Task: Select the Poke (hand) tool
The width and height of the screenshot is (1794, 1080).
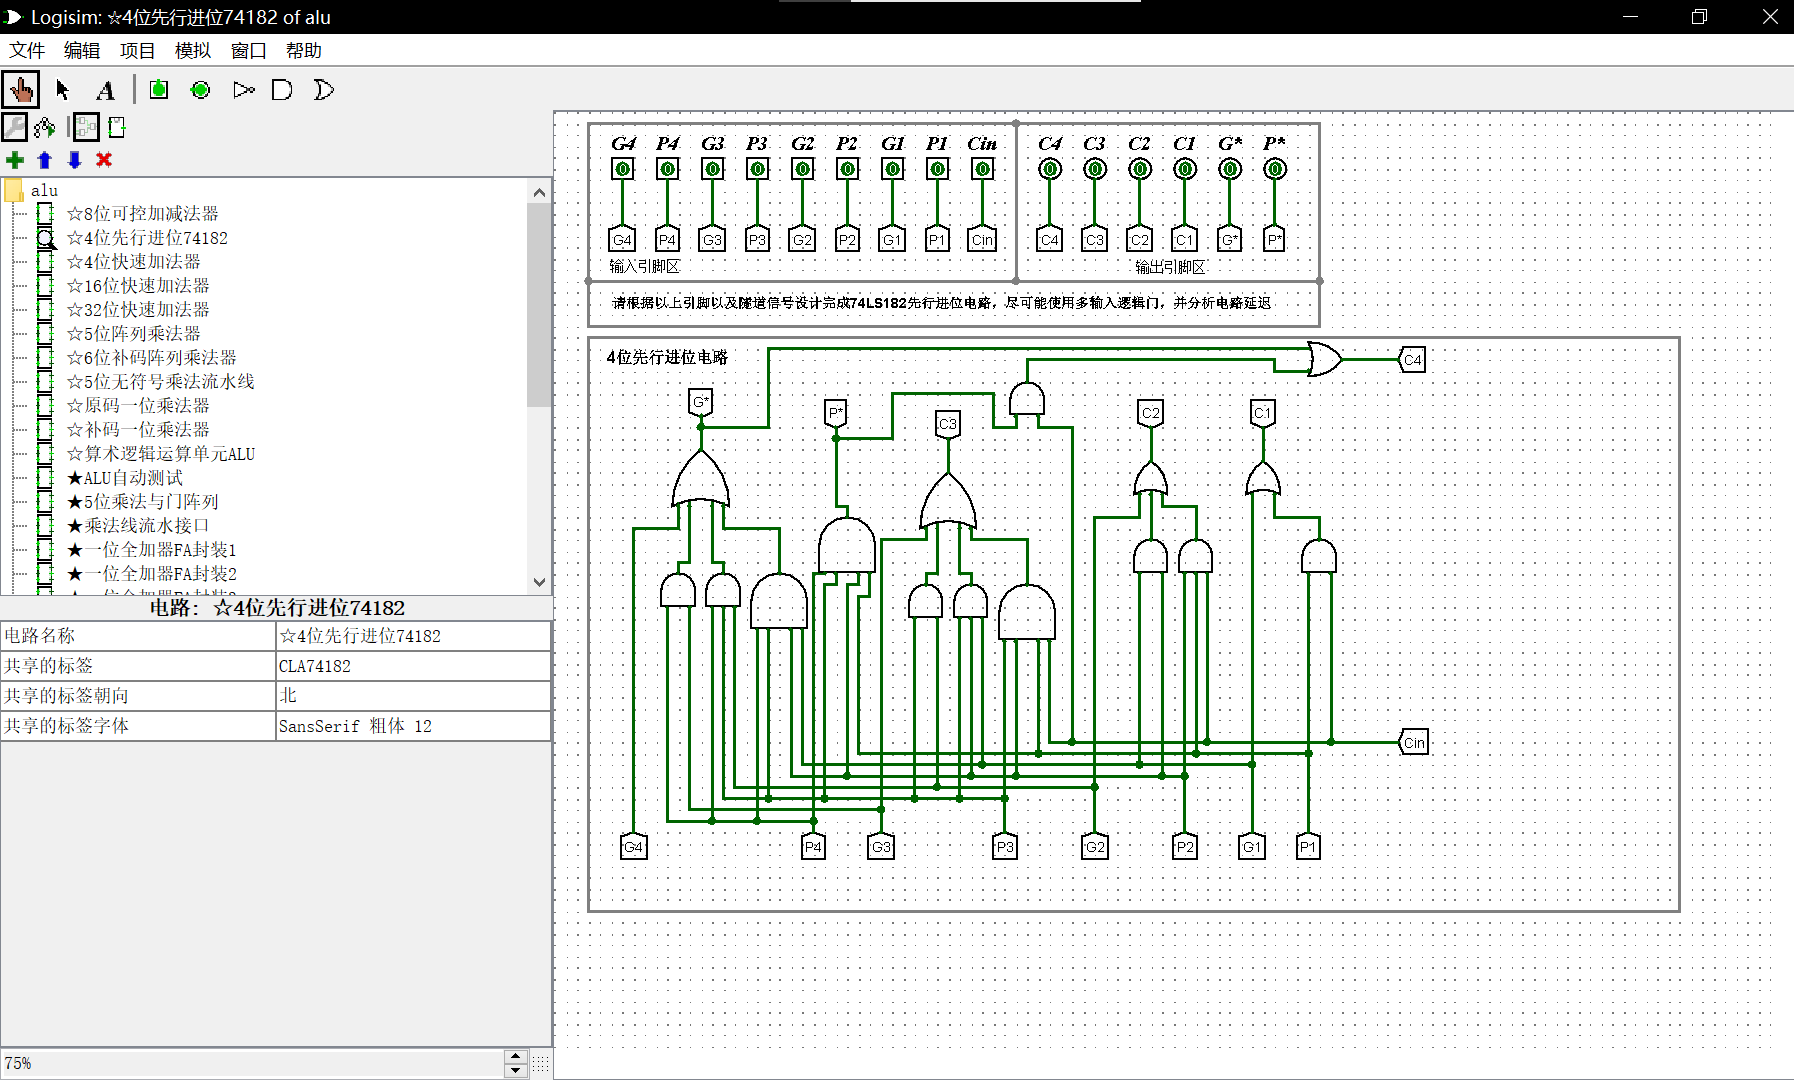Action: click(20, 90)
